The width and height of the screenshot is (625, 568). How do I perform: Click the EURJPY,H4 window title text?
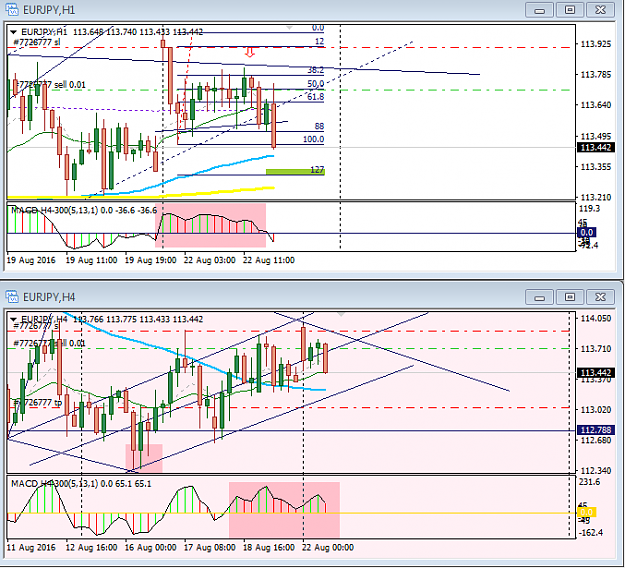point(49,297)
